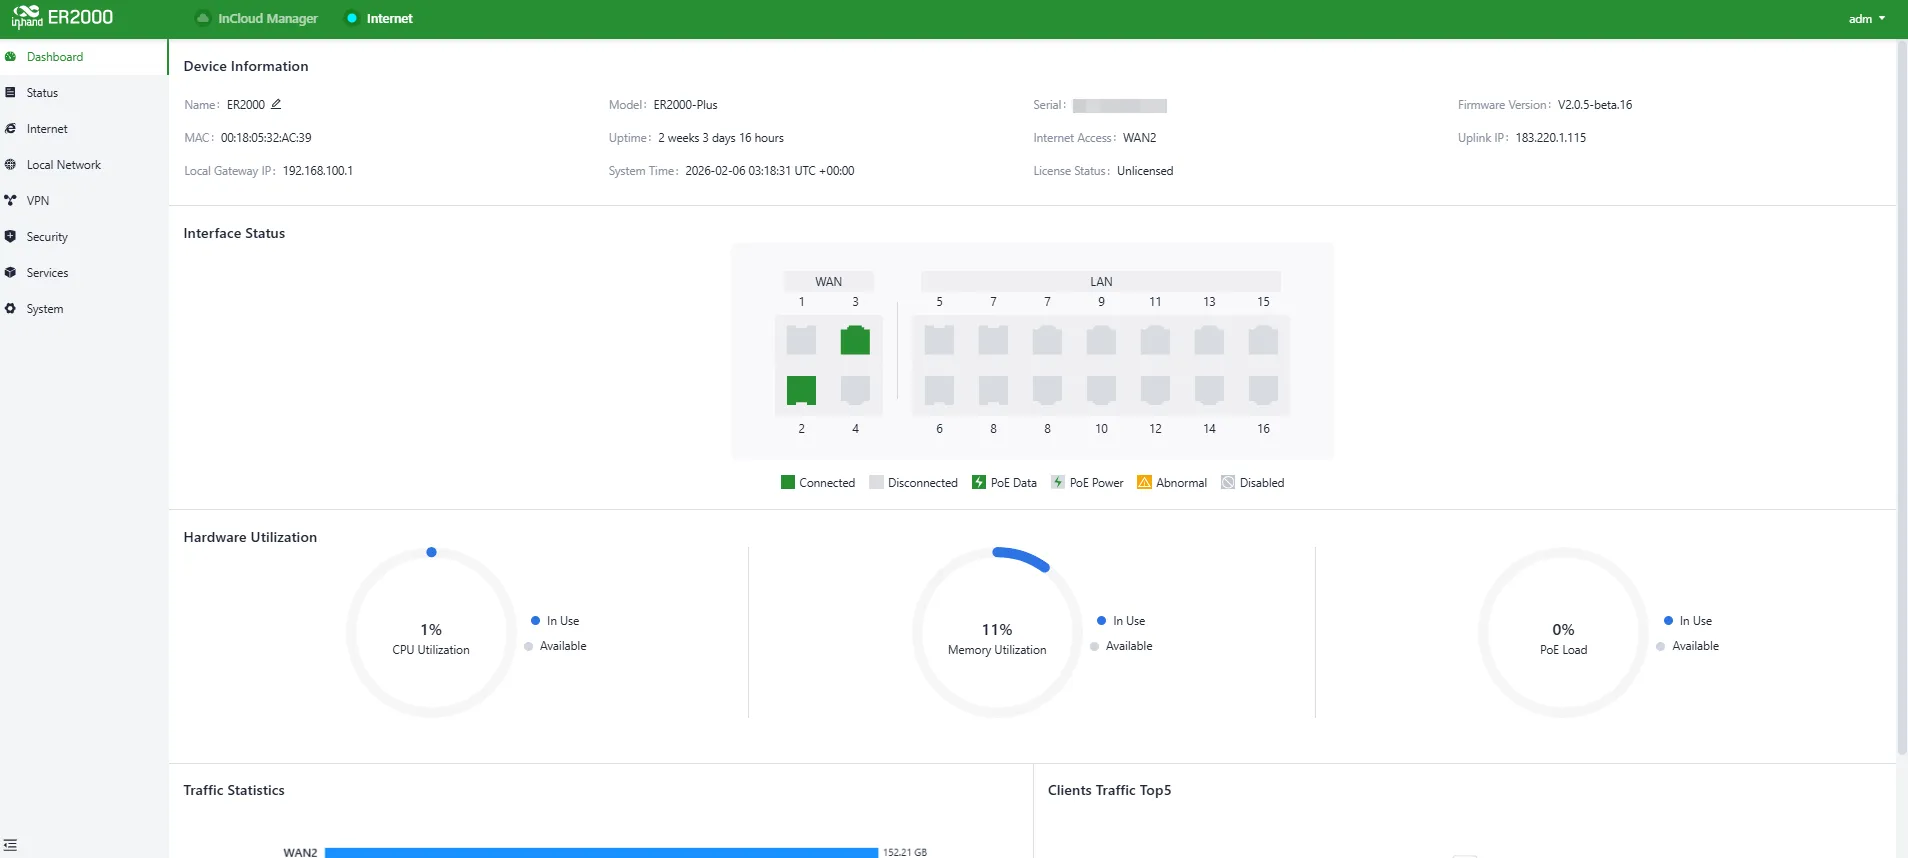Select LAN port 12 icon
1908x858 pixels.
click(1155, 390)
